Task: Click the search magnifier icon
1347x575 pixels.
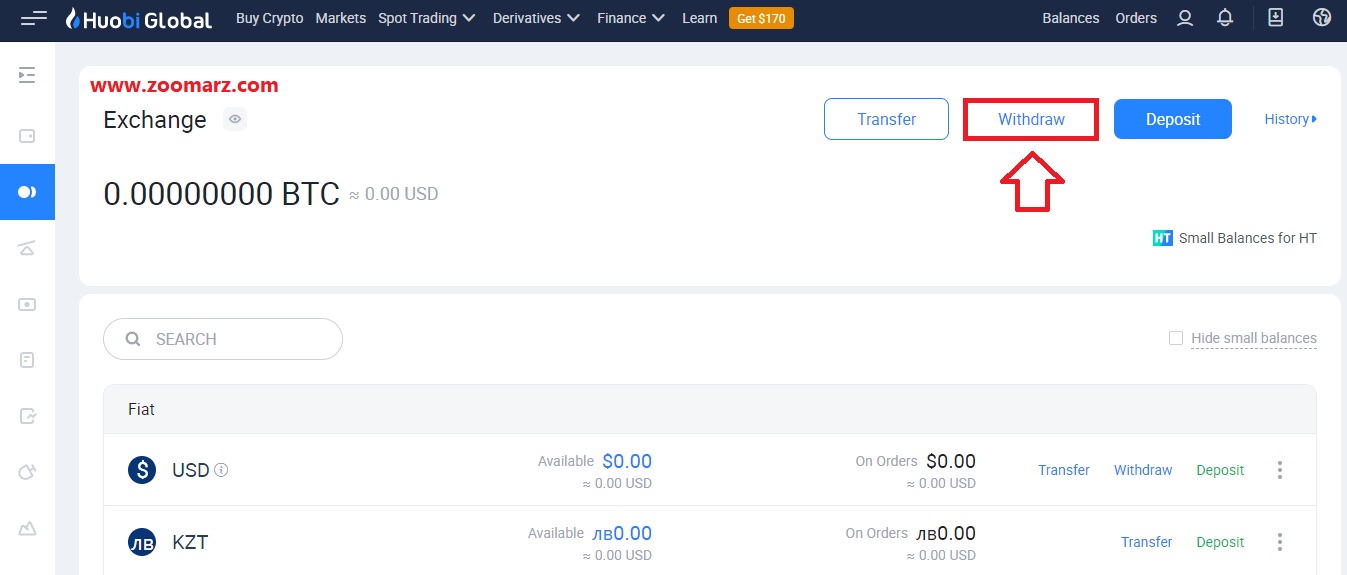Action: click(x=133, y=339)
